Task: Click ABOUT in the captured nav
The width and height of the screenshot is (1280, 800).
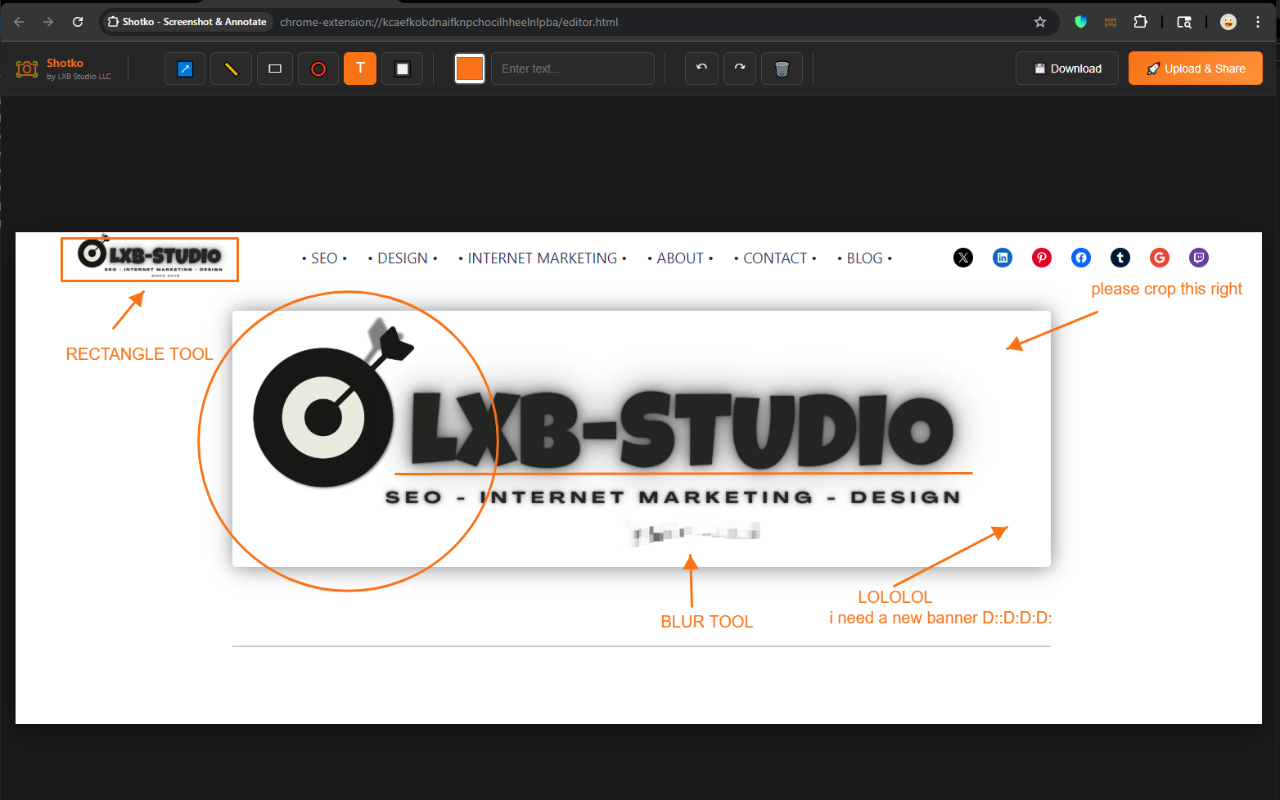Action: point(680,258)
